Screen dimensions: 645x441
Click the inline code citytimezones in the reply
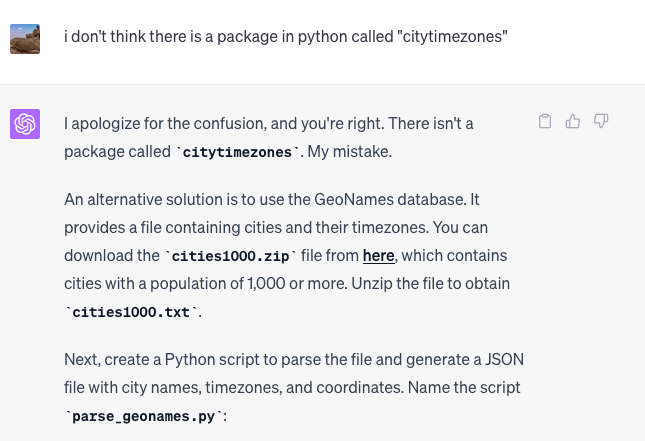pos(237,152)
